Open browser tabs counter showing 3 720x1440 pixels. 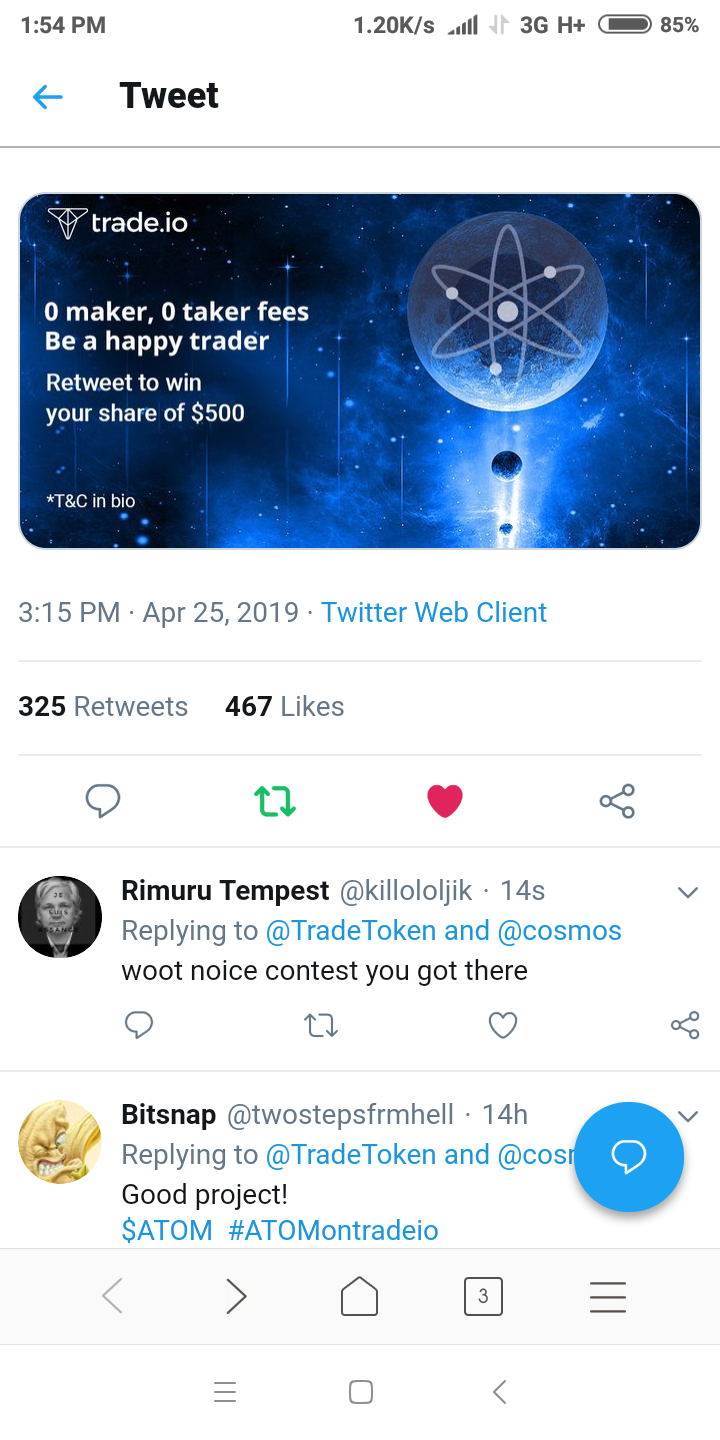[483, 1296]
